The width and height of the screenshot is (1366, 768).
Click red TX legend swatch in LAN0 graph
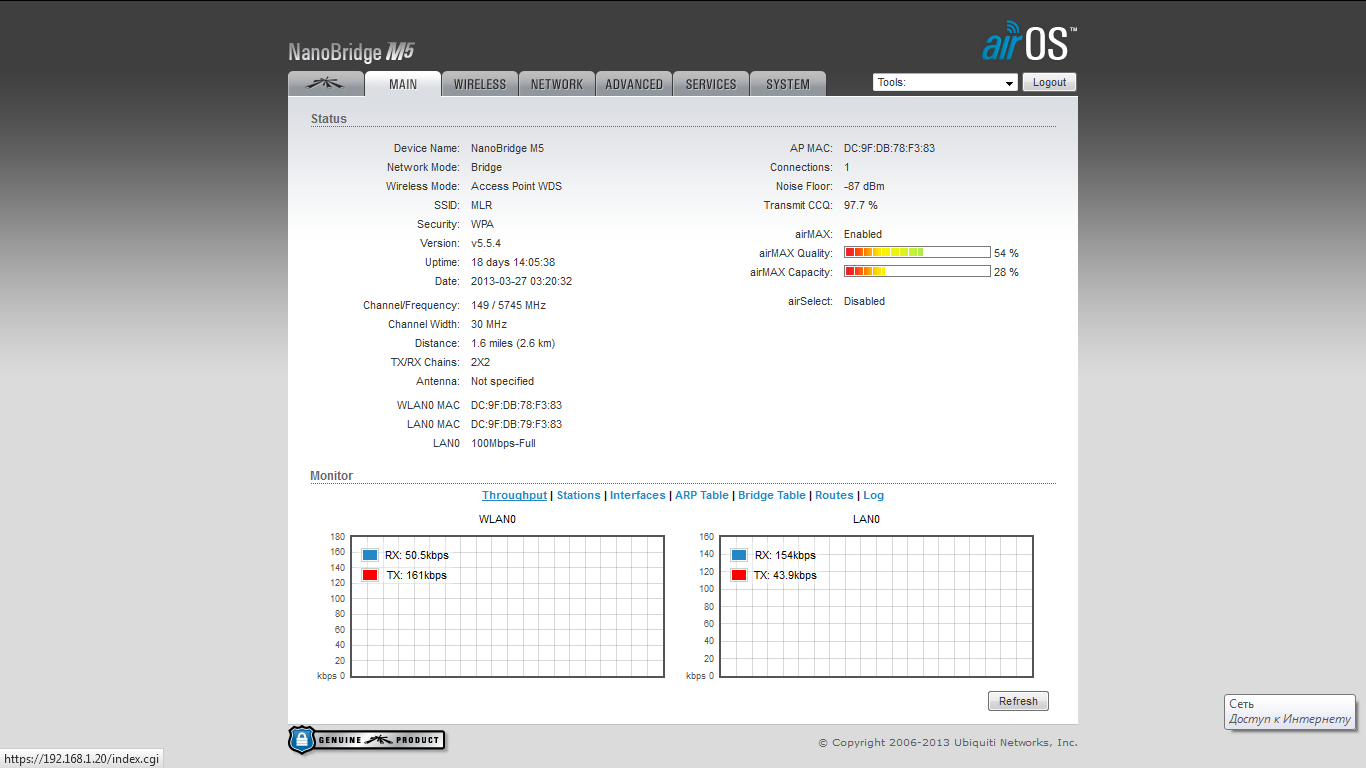(x=739, y=575)
